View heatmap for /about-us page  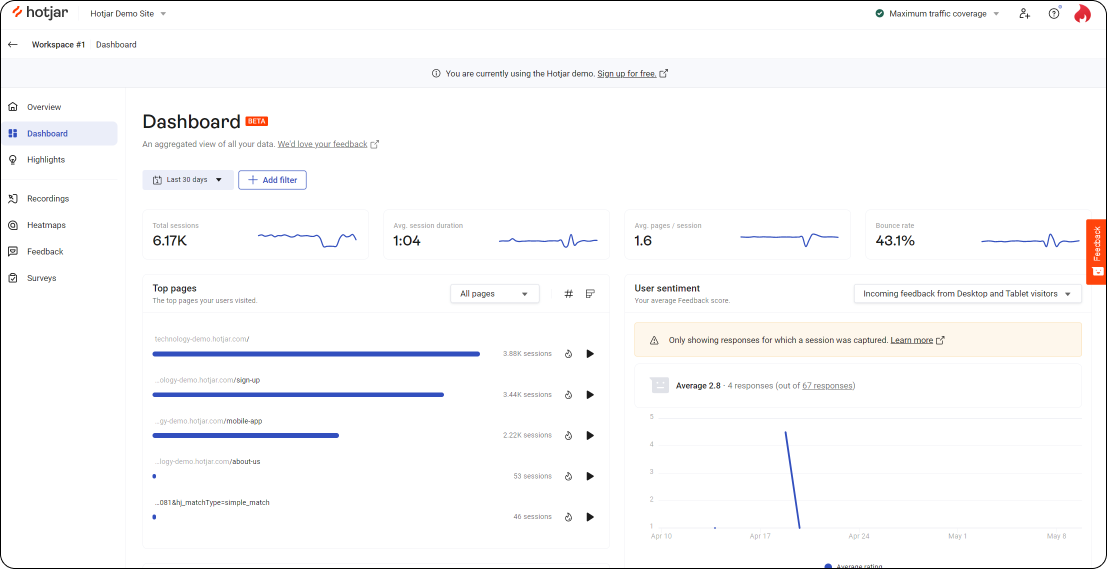(x=568, y=477)
